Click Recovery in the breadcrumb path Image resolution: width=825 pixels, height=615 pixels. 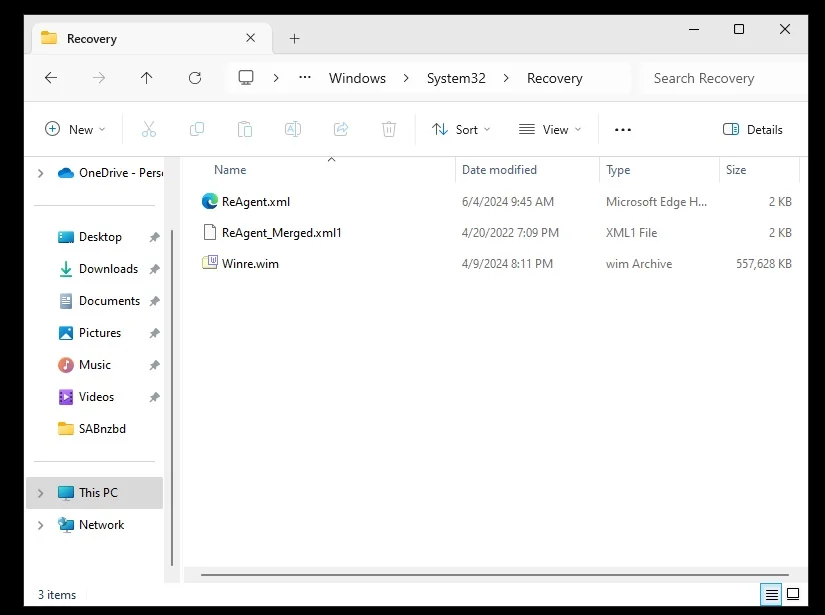(555, 78)
